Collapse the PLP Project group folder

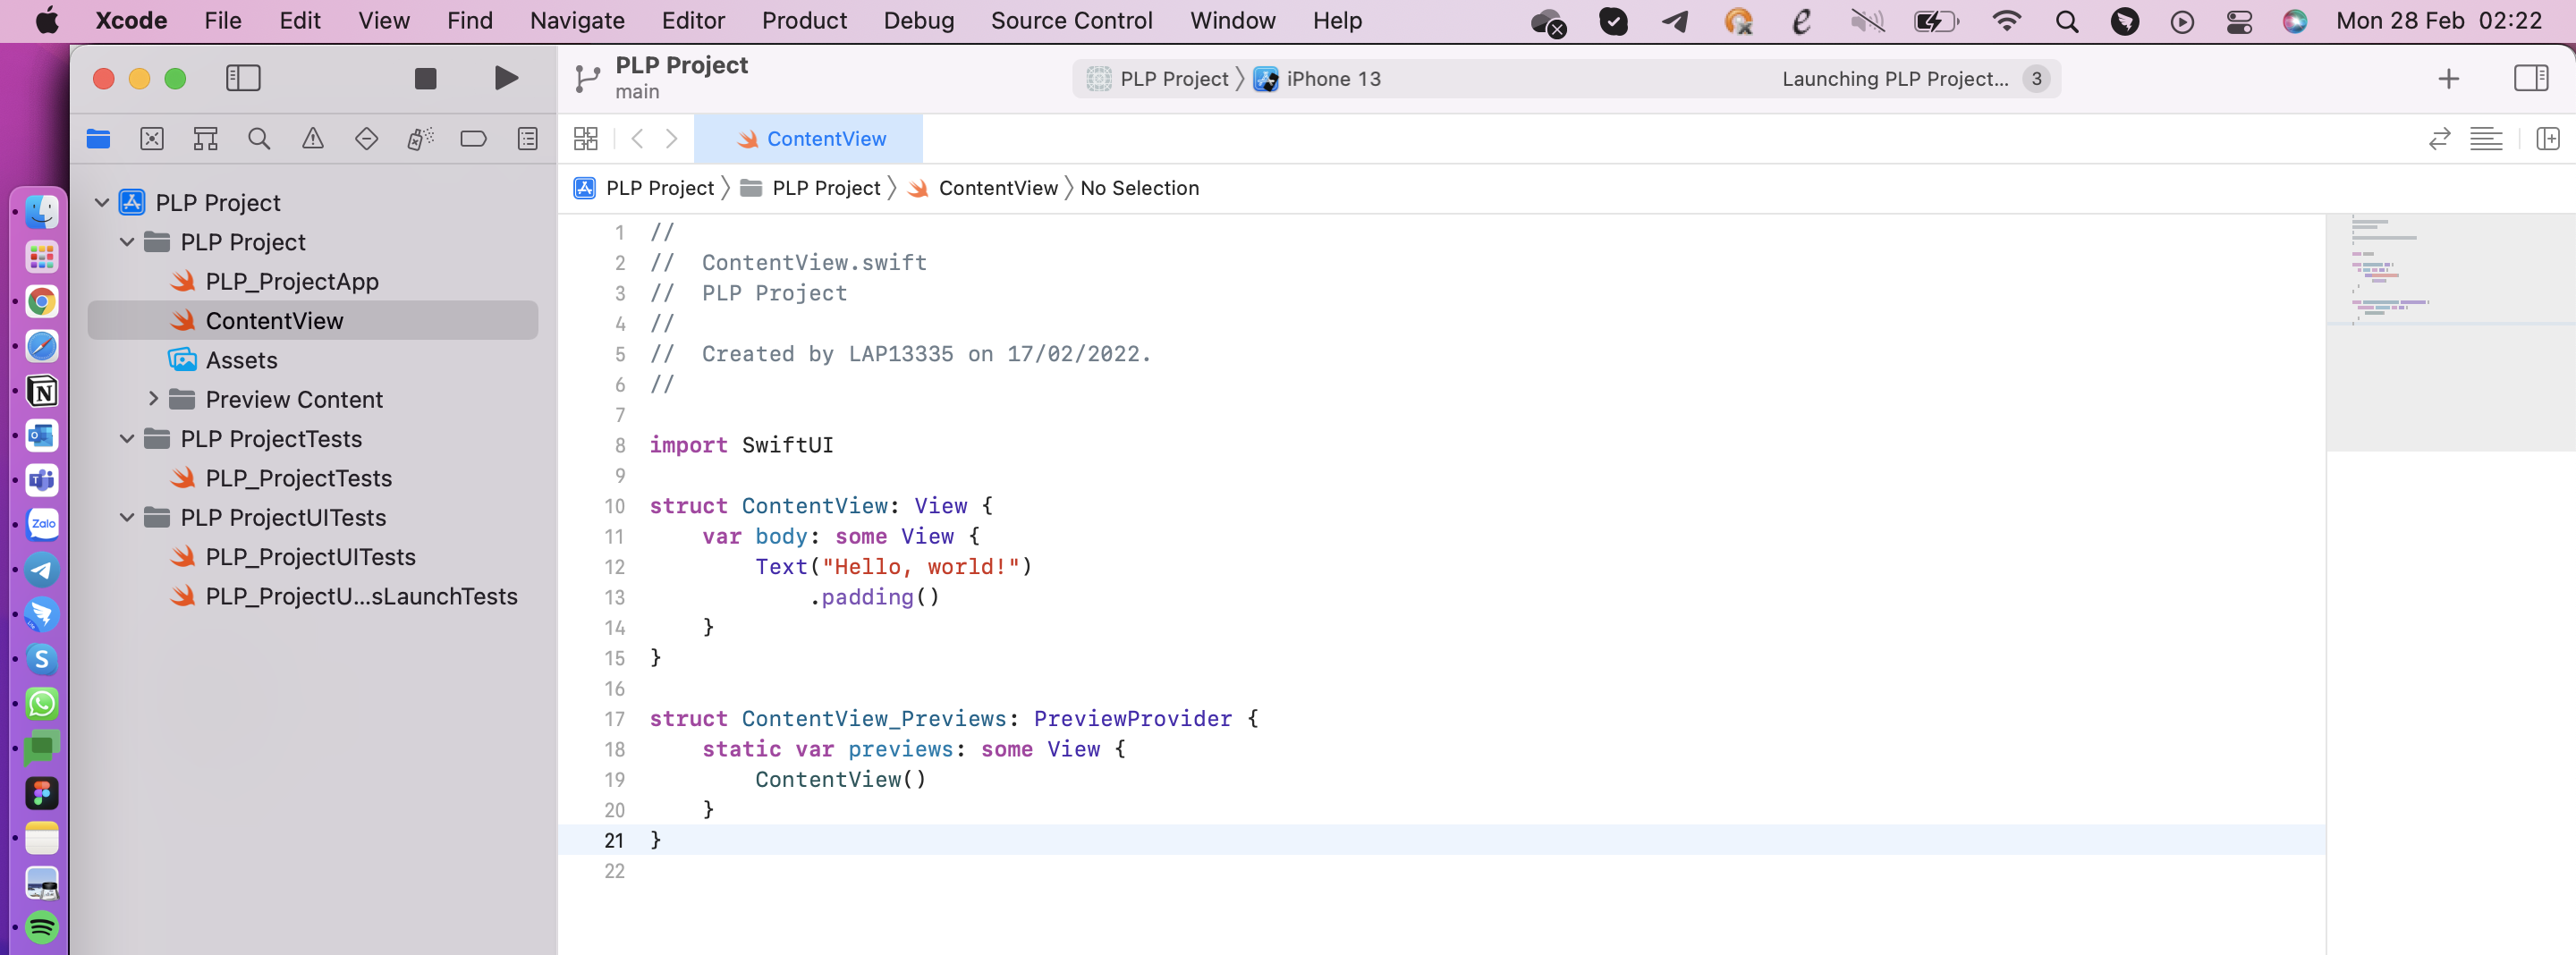127,242
